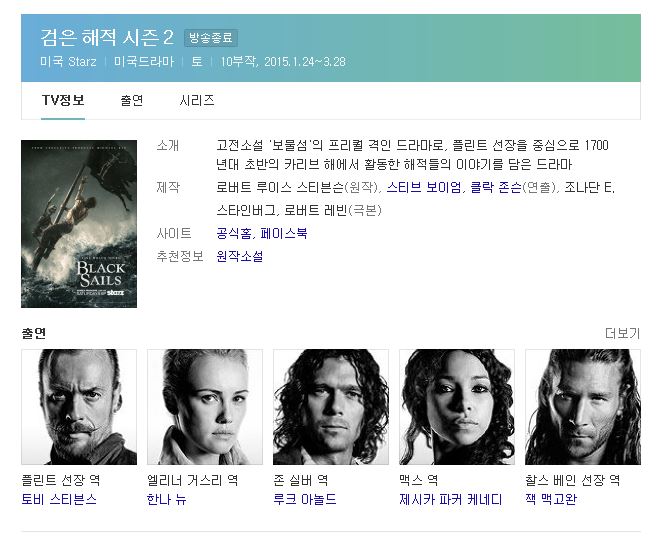Switch to the 시리즈 tab
This screenshot has width=656, height=541.
(x=197, y=100)
